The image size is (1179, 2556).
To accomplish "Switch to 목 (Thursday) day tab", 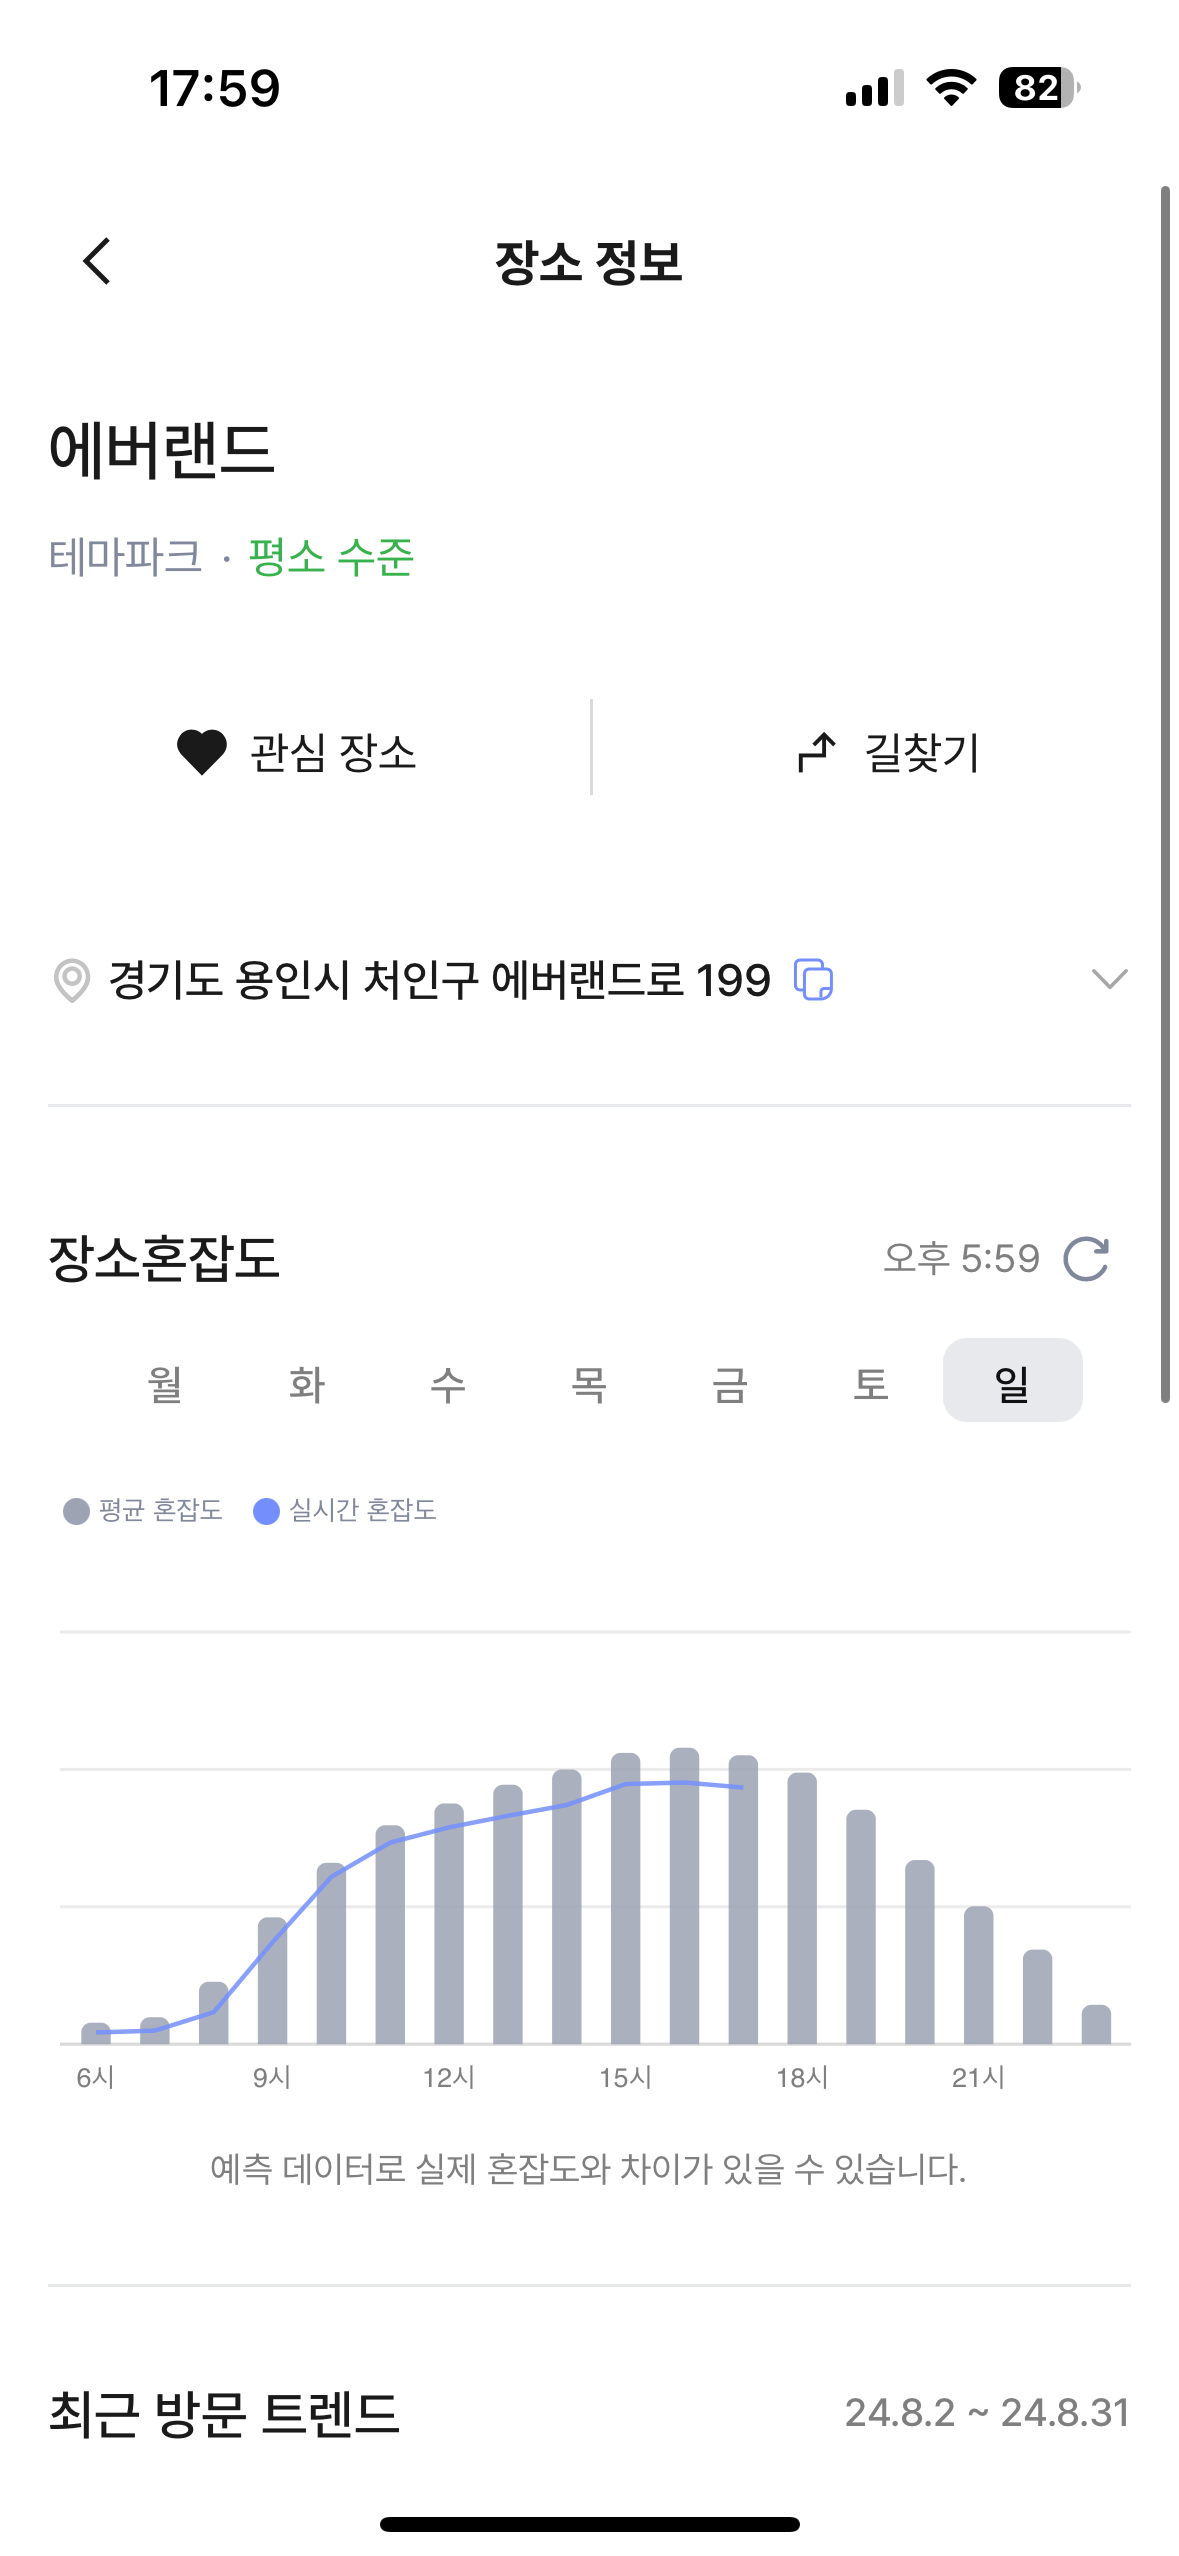I will [588, 1384].
